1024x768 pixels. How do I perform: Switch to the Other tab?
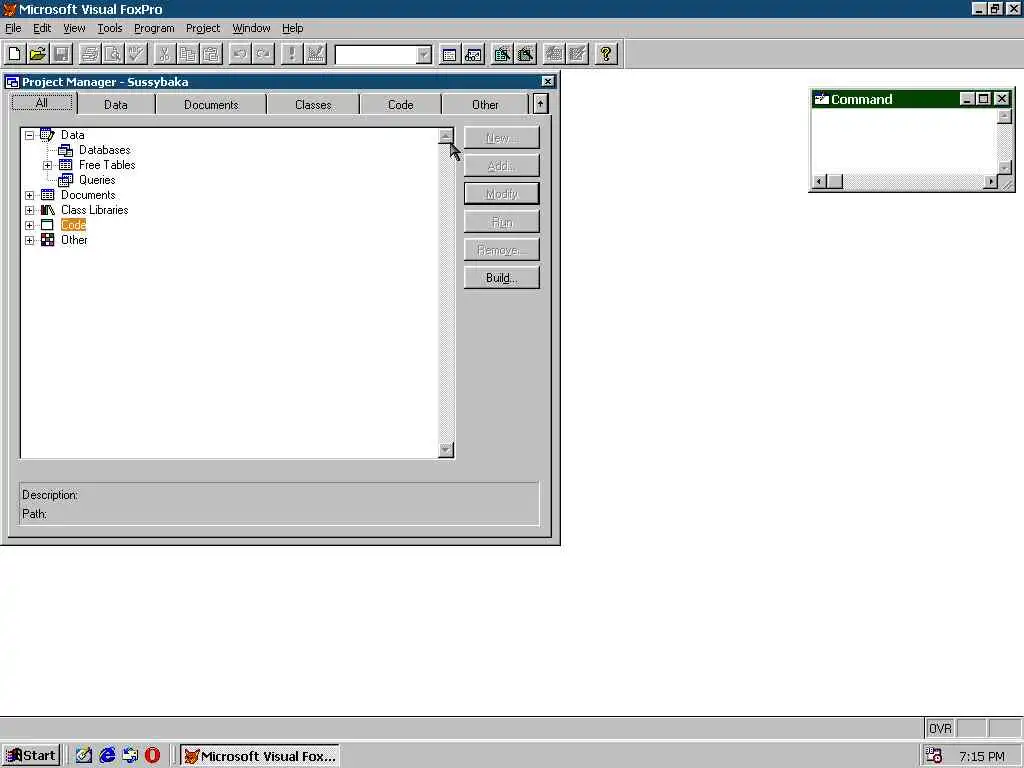click(x=485, y=104)
